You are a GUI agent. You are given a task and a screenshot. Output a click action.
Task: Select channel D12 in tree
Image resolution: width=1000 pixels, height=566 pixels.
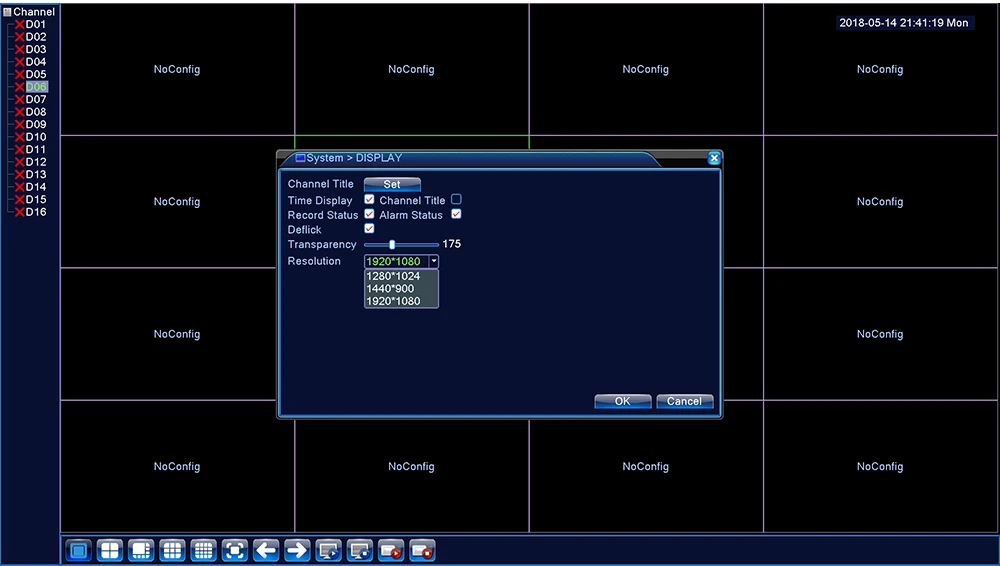[x=36, y=162]
